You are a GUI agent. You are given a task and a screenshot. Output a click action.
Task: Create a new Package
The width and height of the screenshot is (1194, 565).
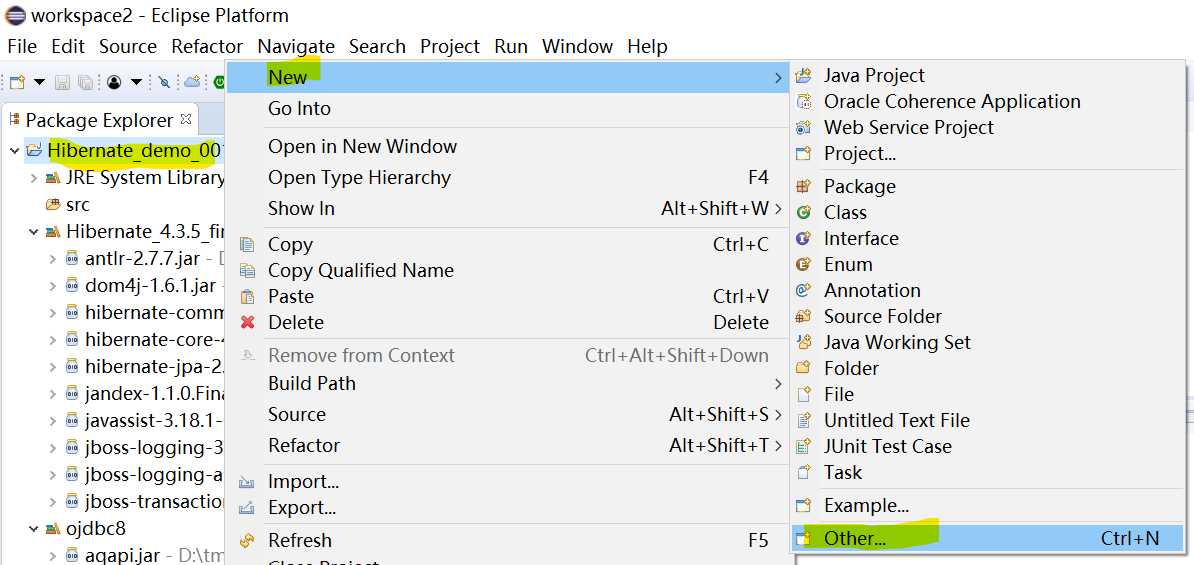pos(987,187)
